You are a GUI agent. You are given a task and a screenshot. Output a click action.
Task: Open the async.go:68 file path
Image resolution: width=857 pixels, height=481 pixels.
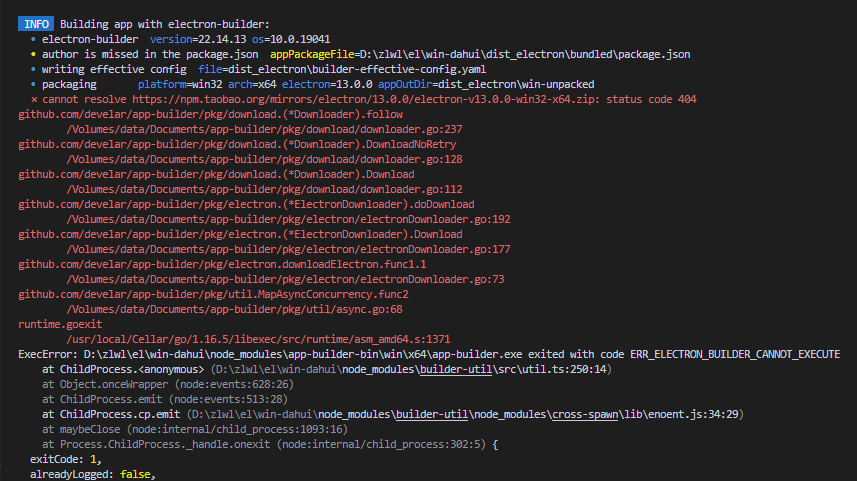(x=234, y=309)
